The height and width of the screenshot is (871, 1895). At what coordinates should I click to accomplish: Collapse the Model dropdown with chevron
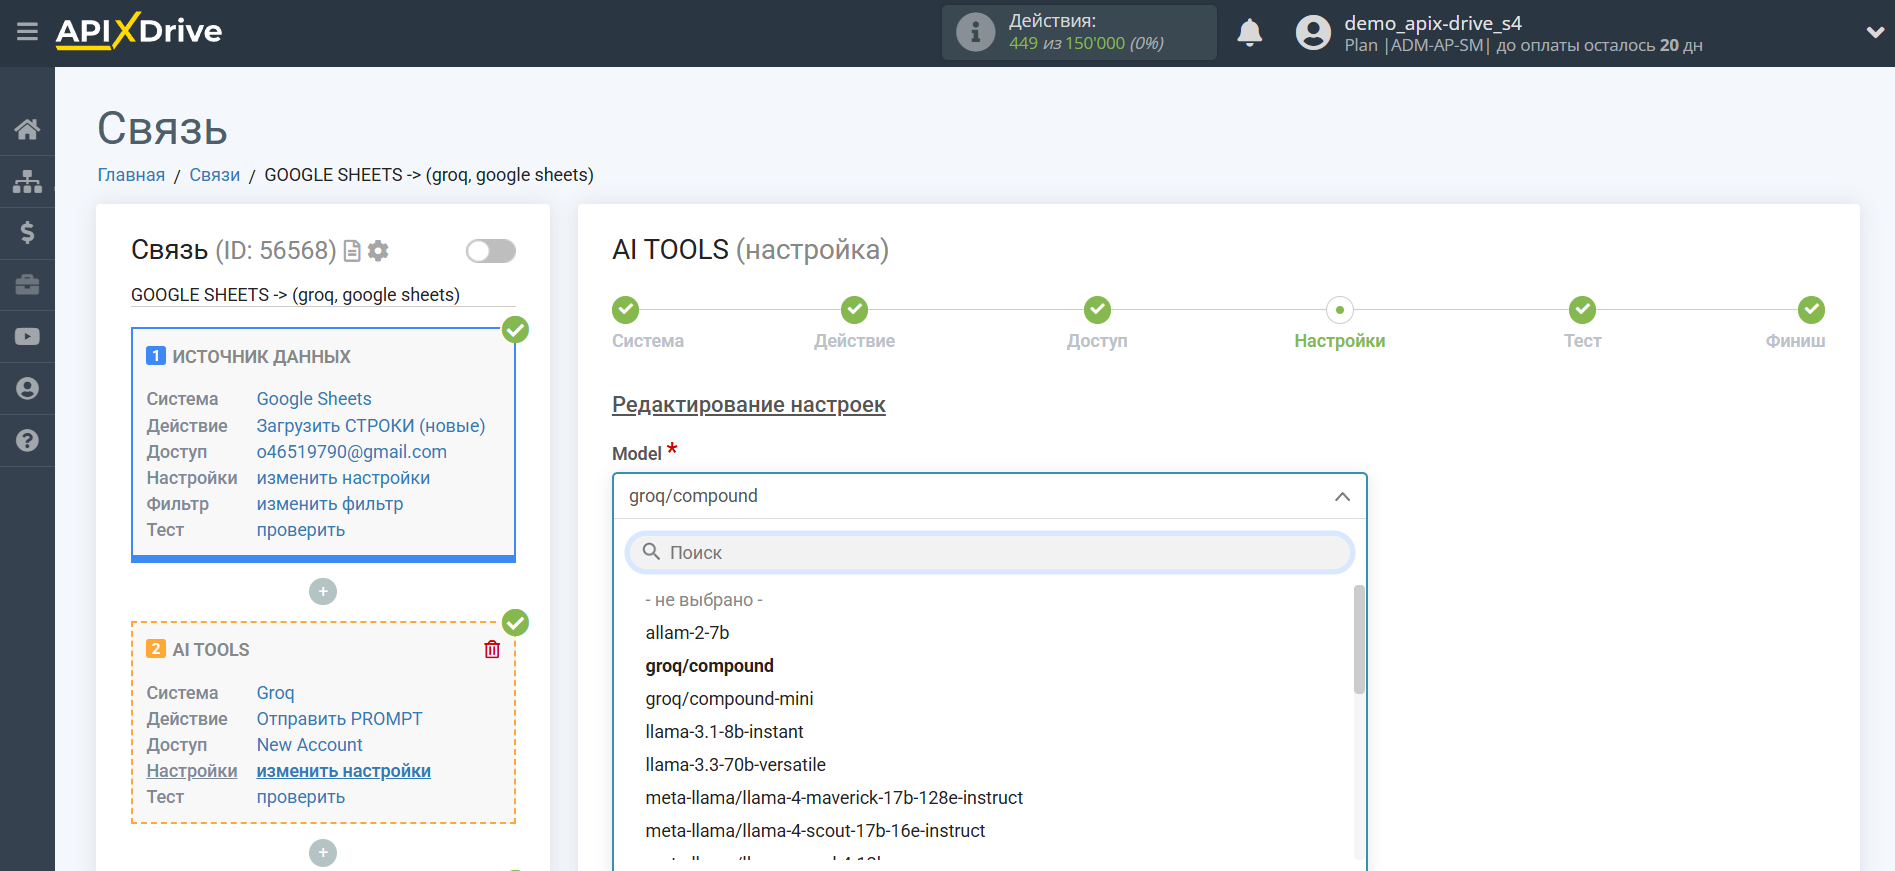point(1342,497)
